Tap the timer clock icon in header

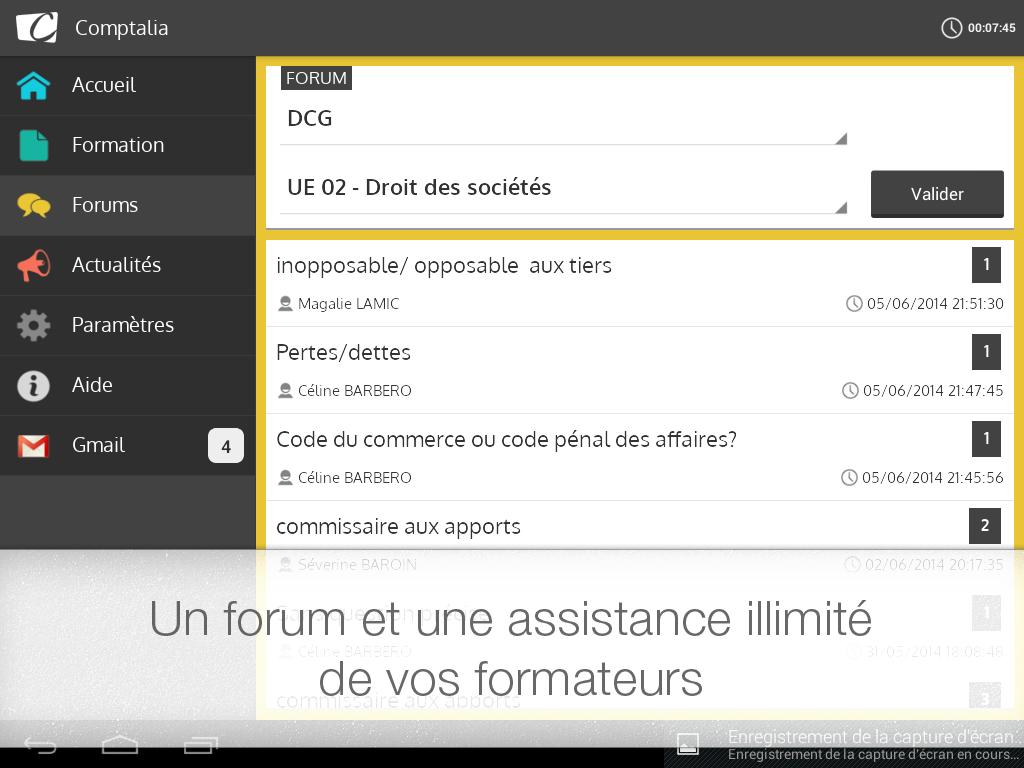tap(952, 28)
